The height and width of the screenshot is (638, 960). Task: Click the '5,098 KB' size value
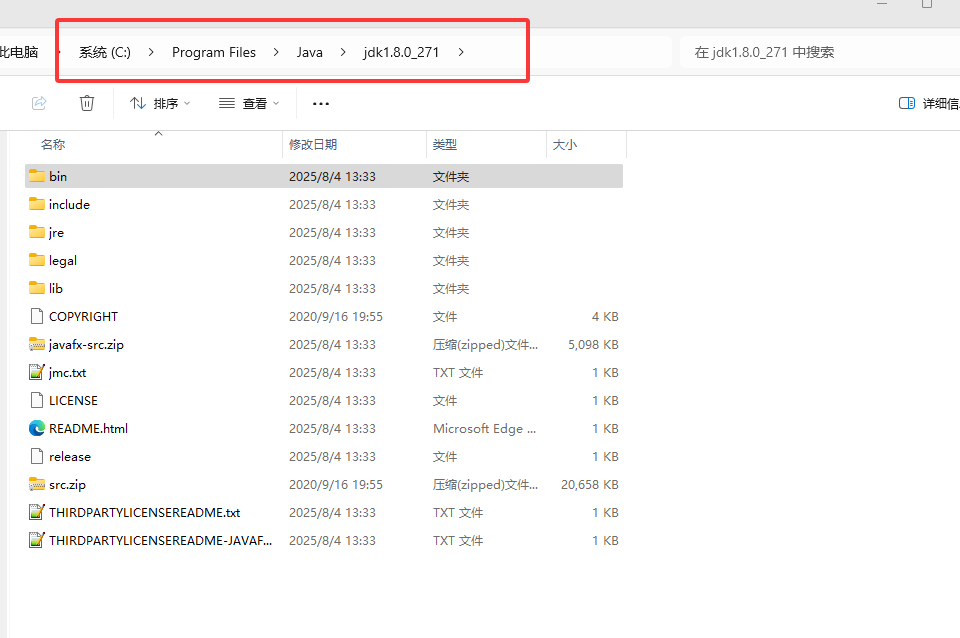(x=593, y=345)
